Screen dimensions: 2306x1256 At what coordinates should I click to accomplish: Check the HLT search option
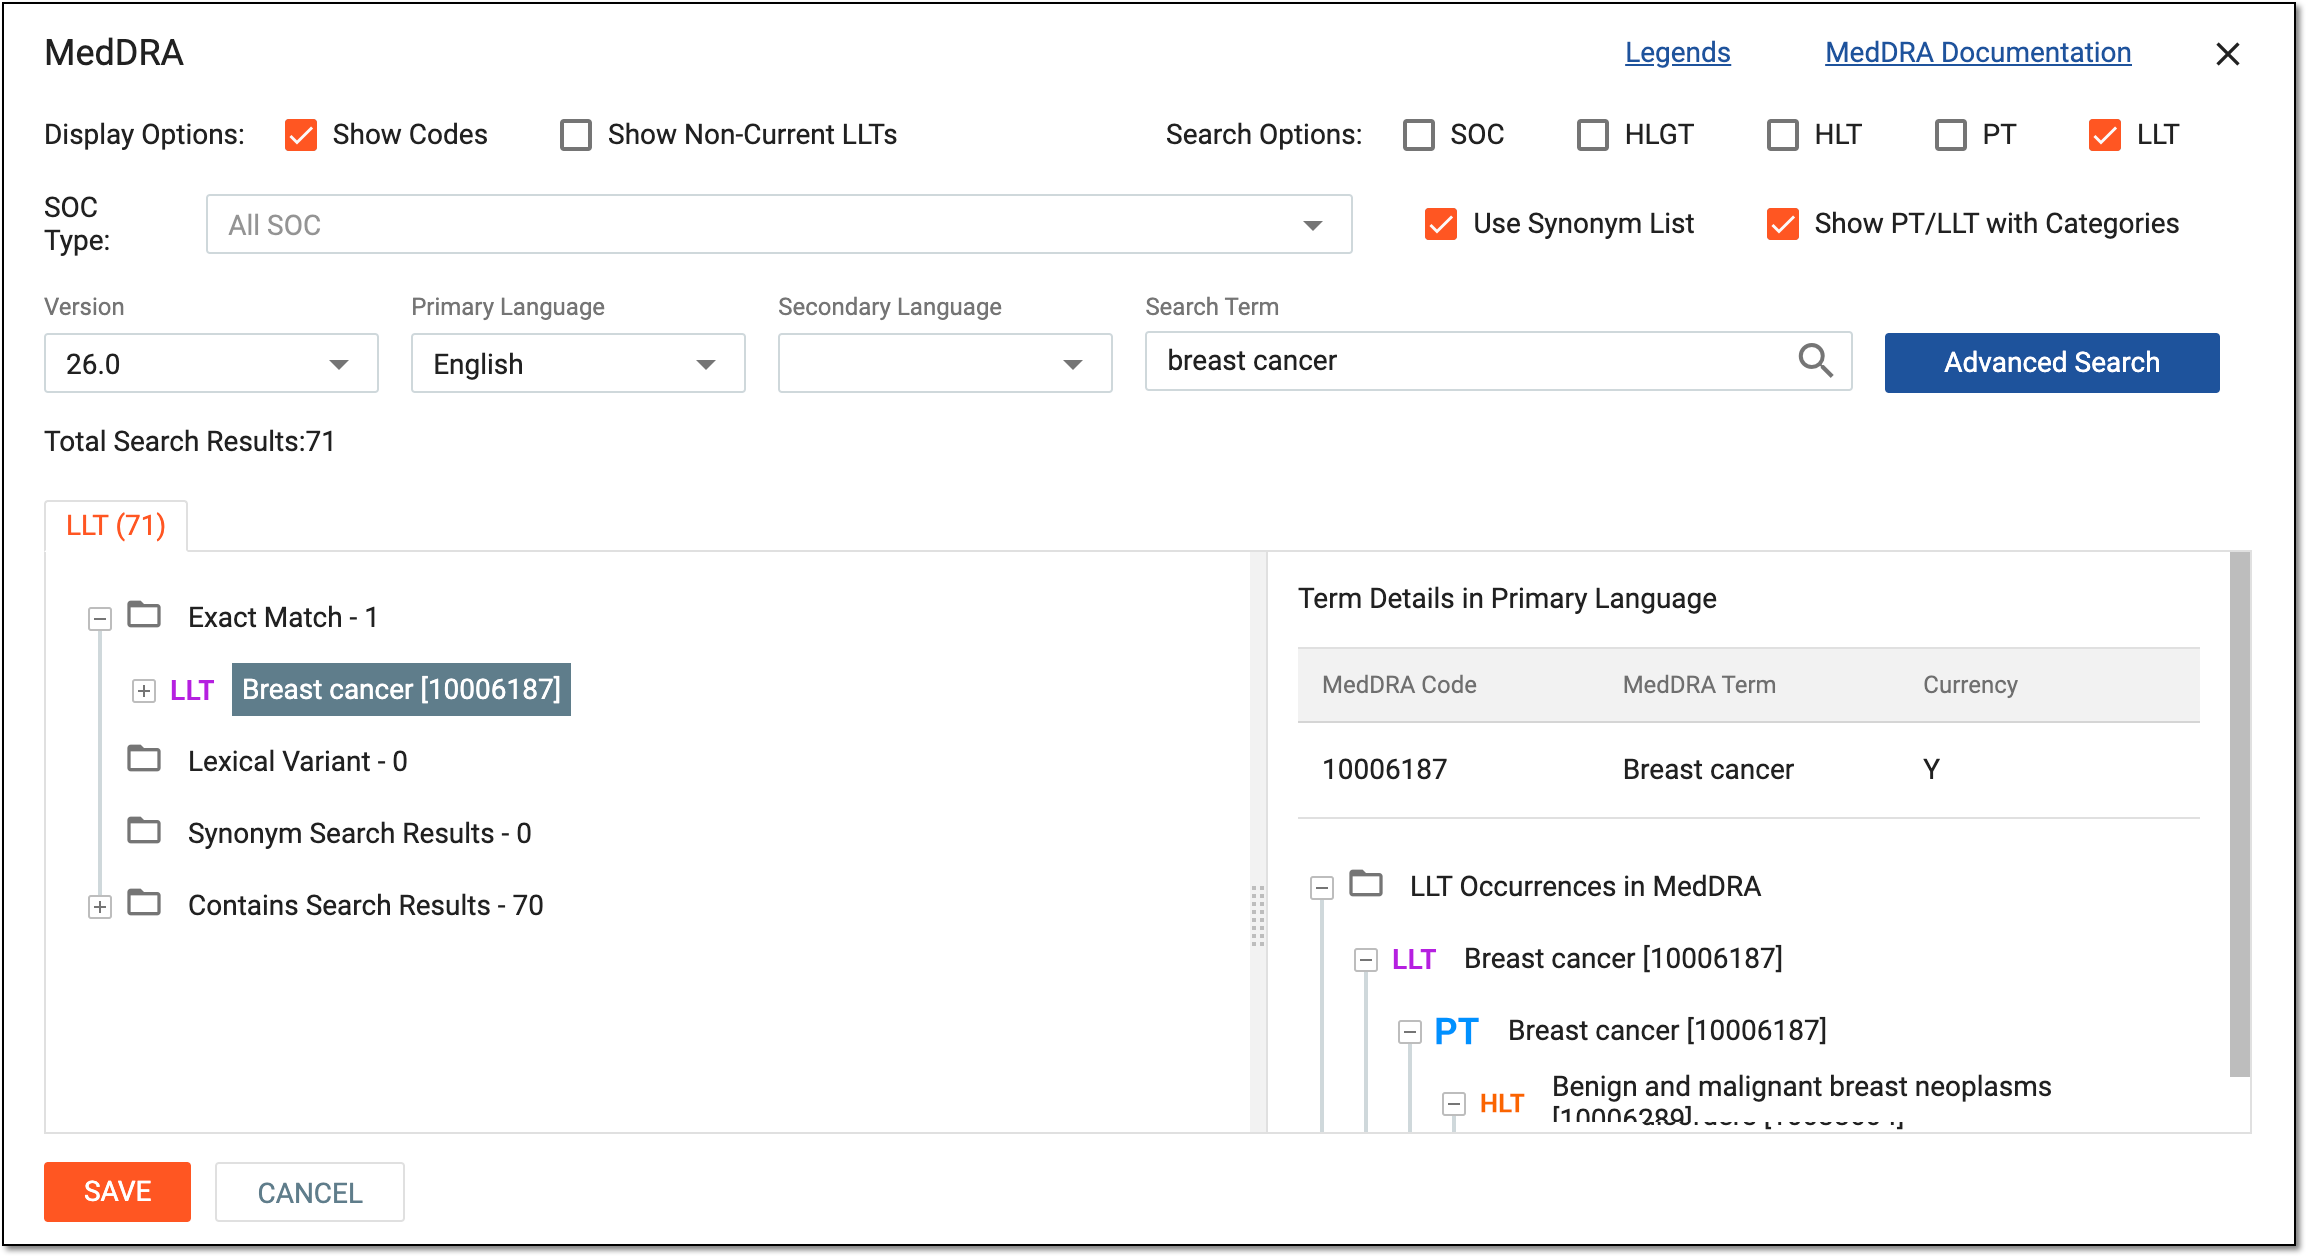coord(1783,135)
